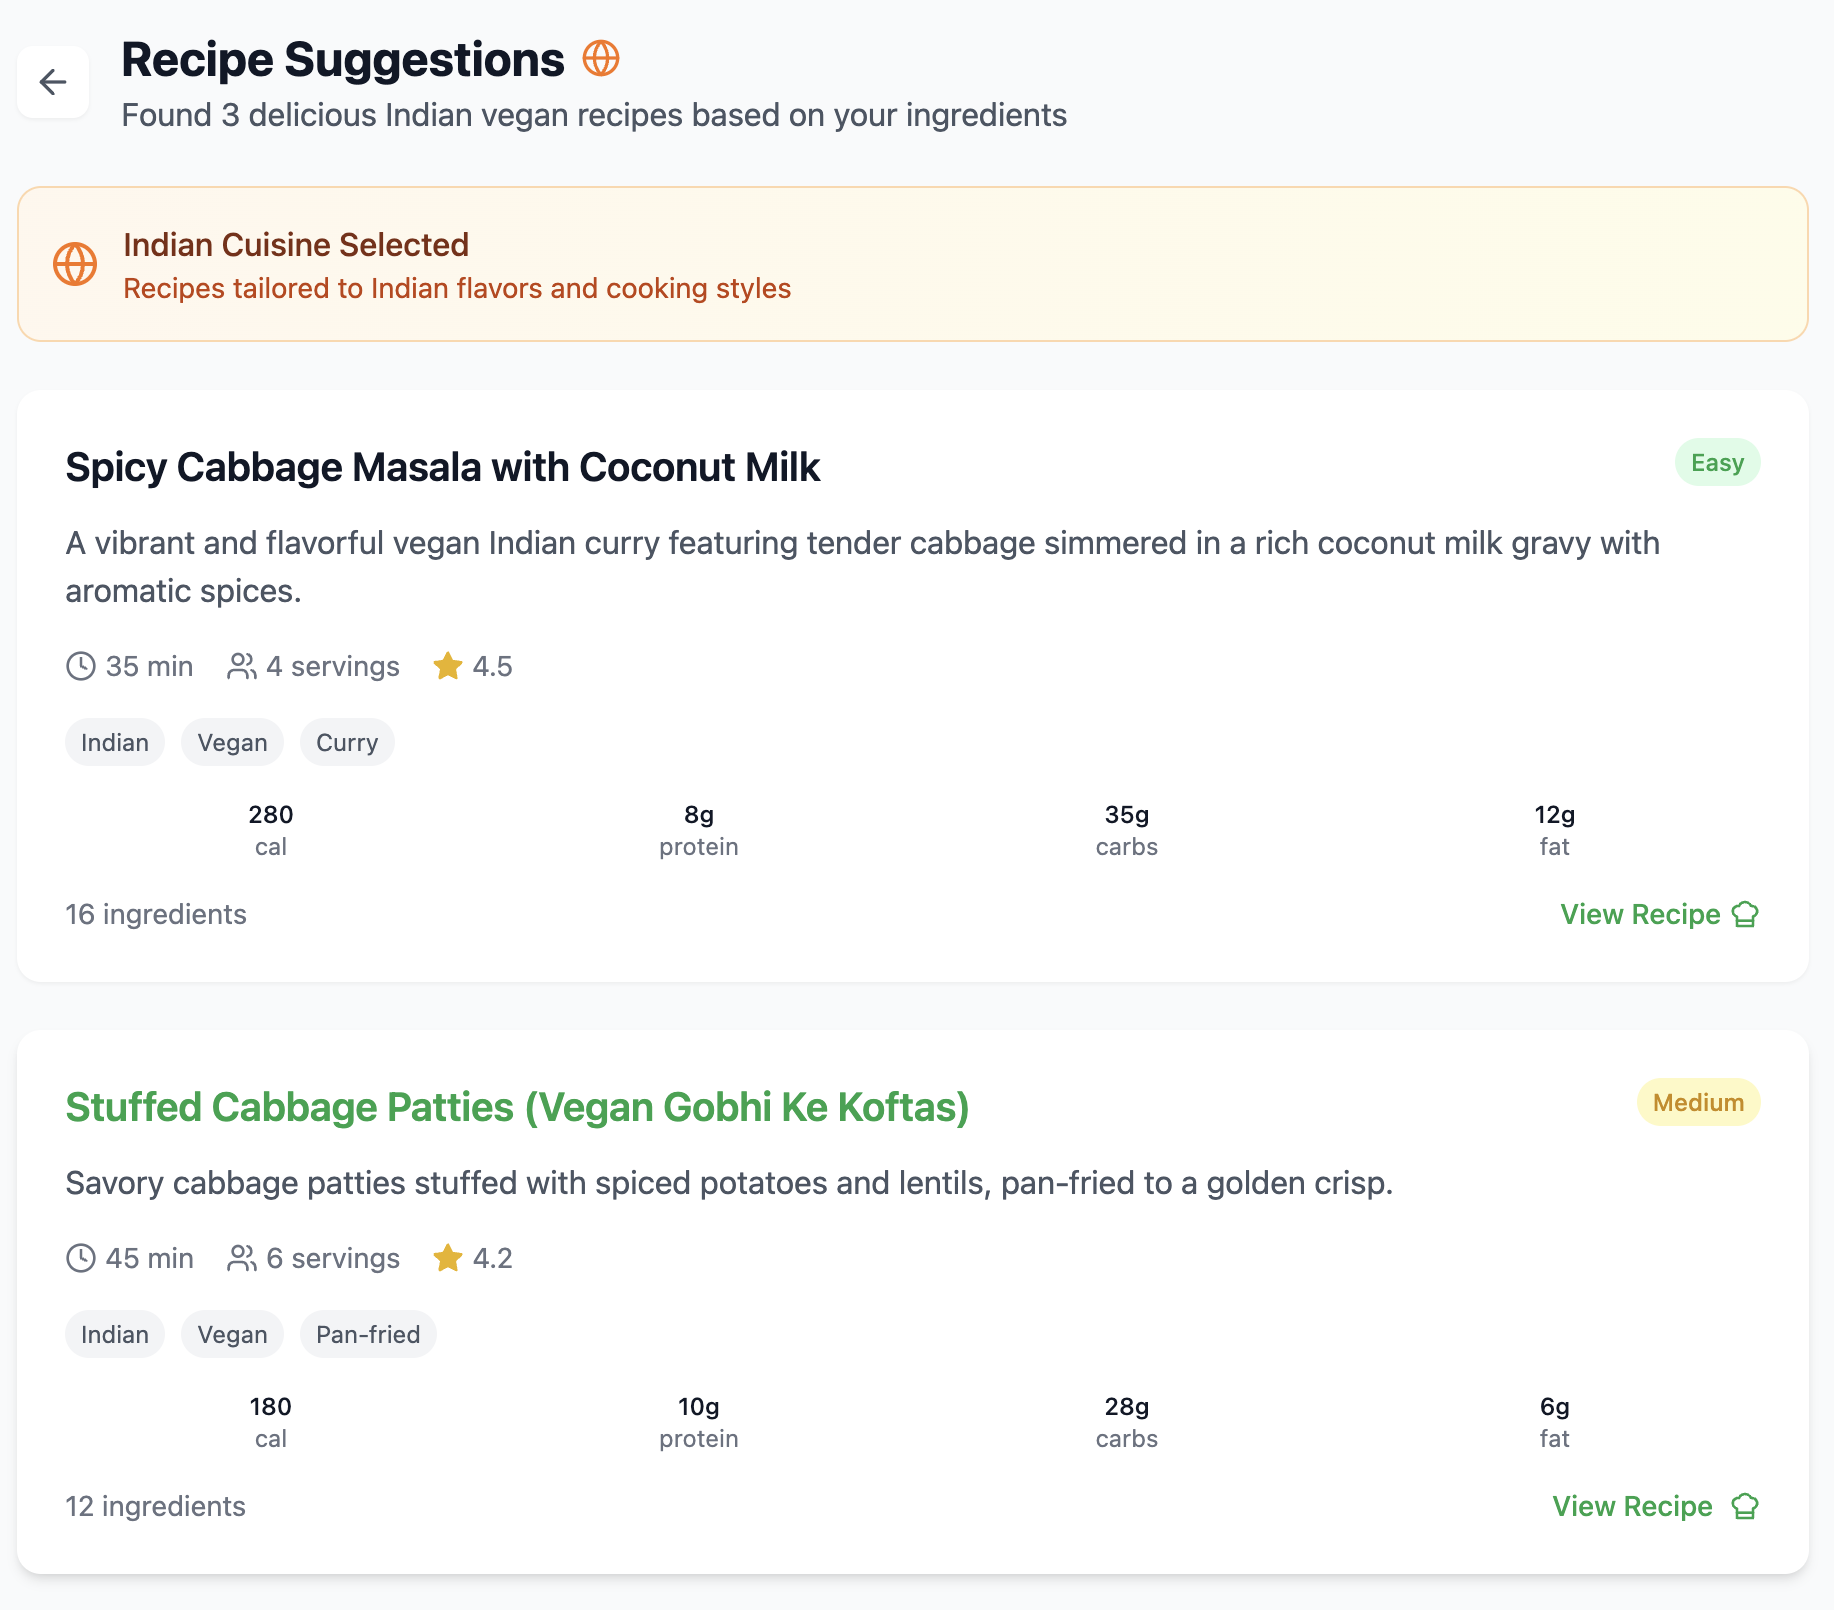Open View Recipe for Stuffed Cabbage Patties
Viewport: 1834px width, 1610px height.
pyautogui.click(x=1632, y=1506)
